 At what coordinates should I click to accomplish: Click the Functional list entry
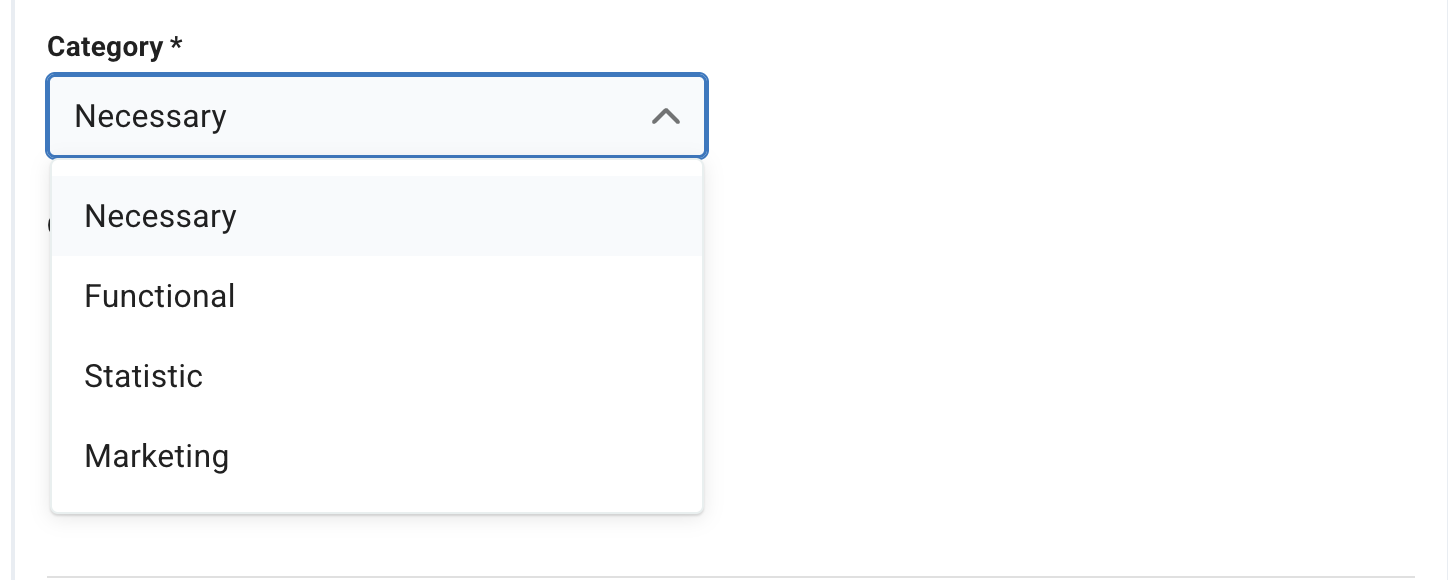coord(160,296)
